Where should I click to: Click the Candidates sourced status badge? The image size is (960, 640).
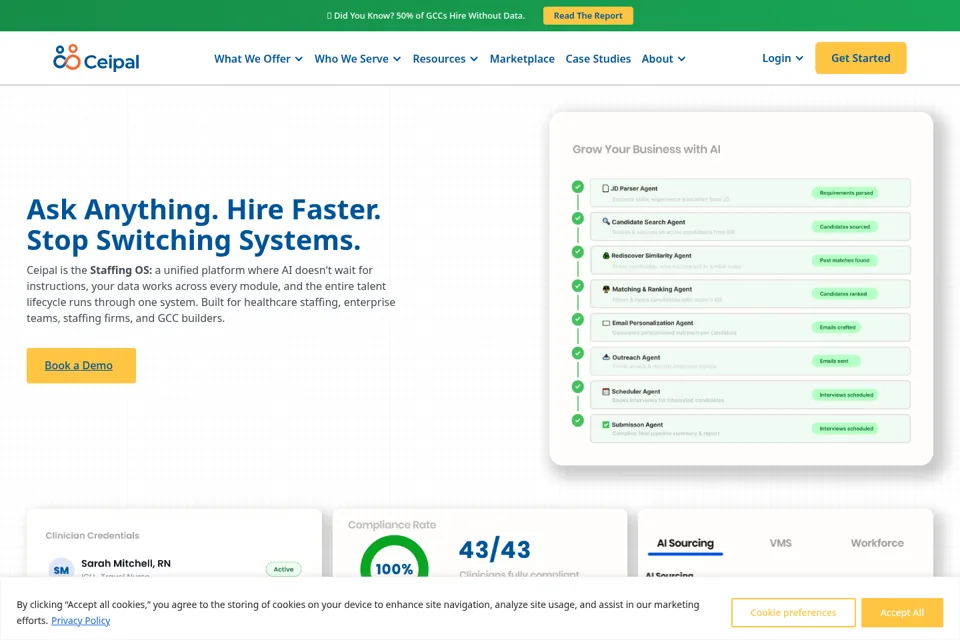pyautogui.click(x=844, y=227)
